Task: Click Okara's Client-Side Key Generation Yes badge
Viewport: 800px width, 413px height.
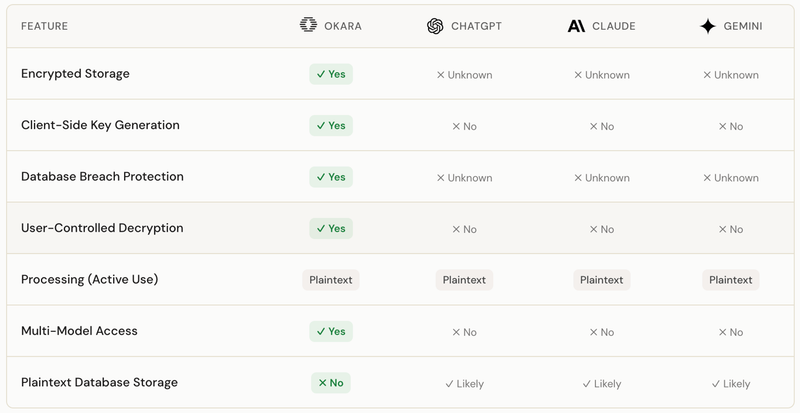Action: click(x=331, y=126)
